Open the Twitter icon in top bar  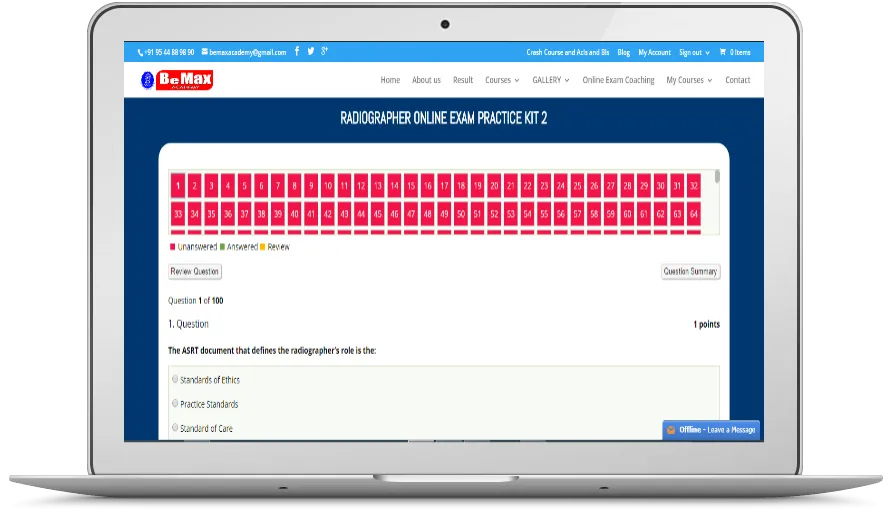[x=311, y=52]
